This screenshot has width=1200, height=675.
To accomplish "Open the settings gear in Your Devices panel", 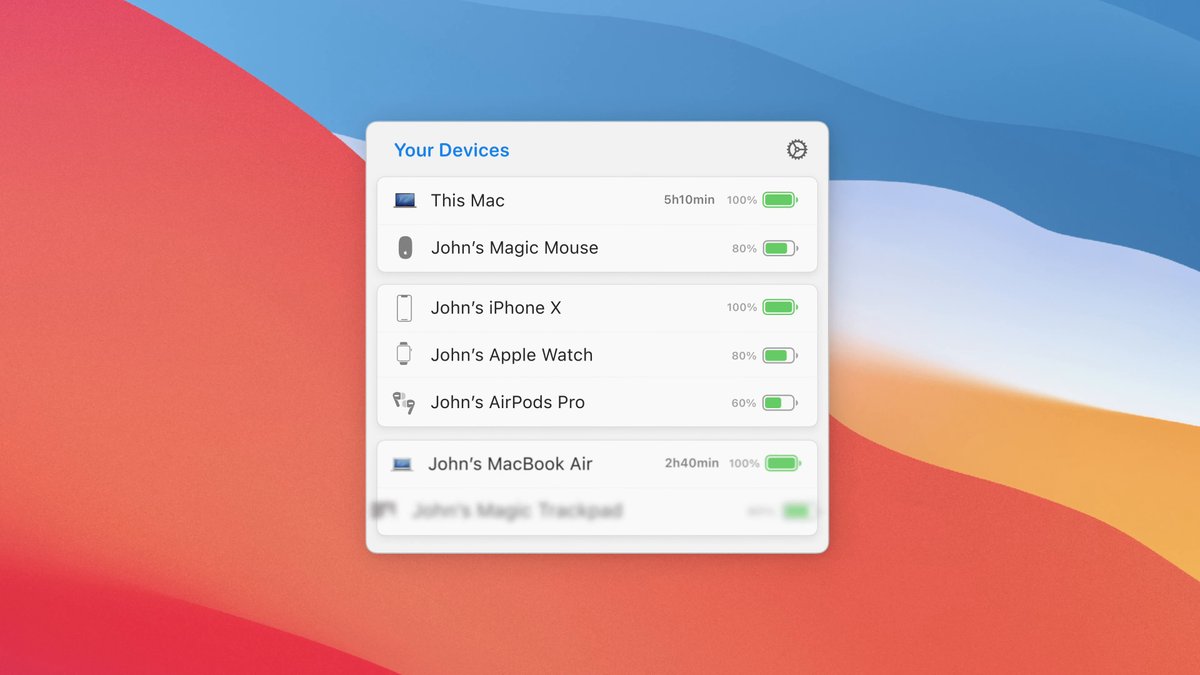I will pos(796,148).
